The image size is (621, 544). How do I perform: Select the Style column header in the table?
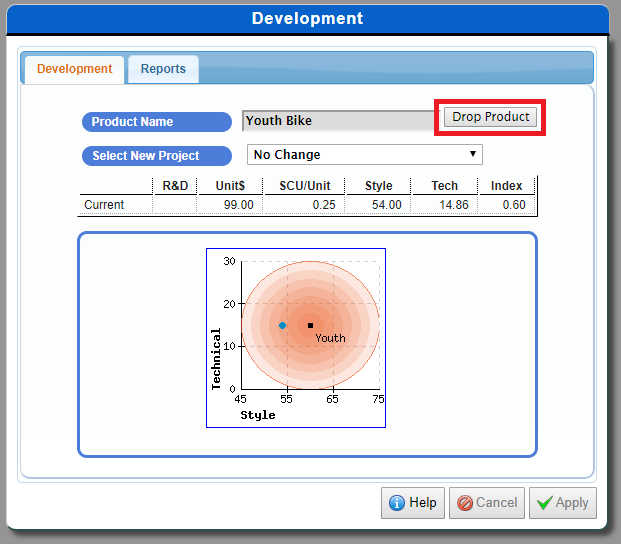pos(378,186)
